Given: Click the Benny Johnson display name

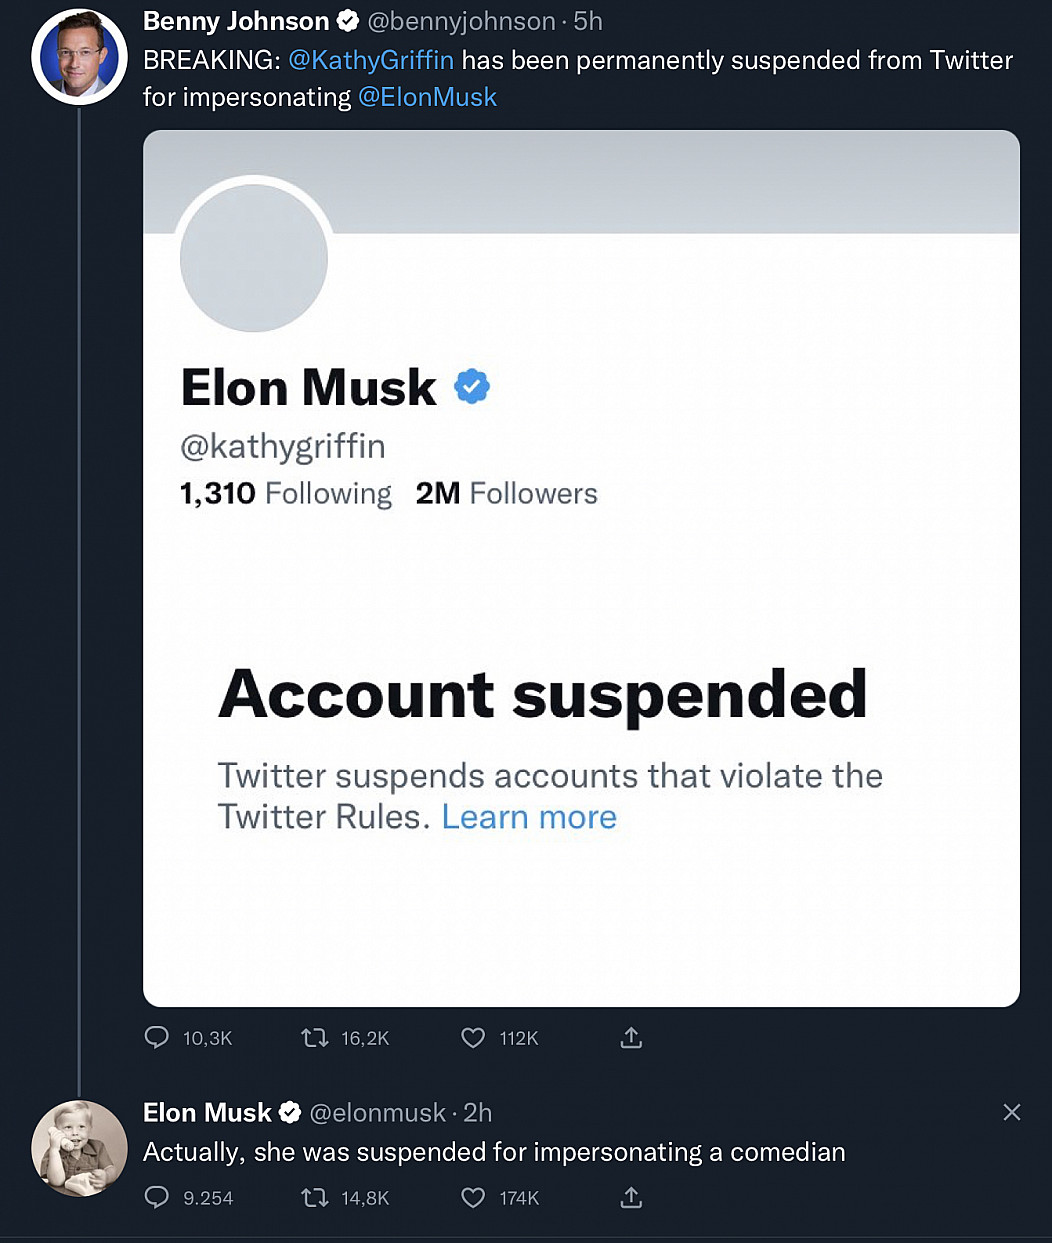Looking at the screenshot, I should click(x=236, y=21).
